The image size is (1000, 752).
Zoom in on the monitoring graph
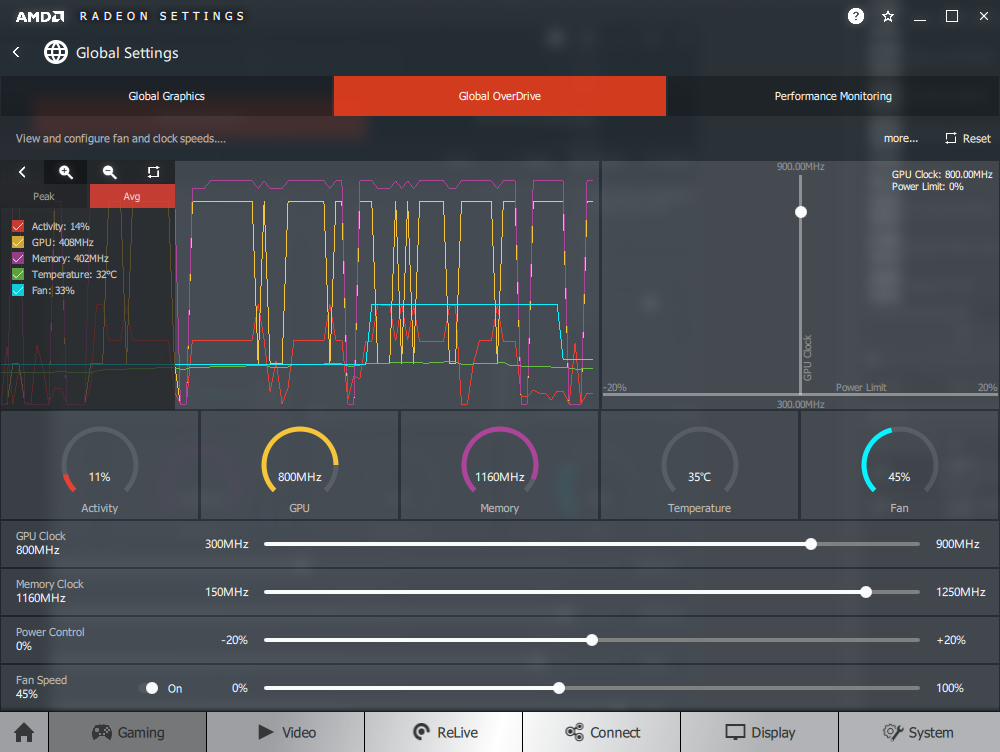[x=66, y=172]
